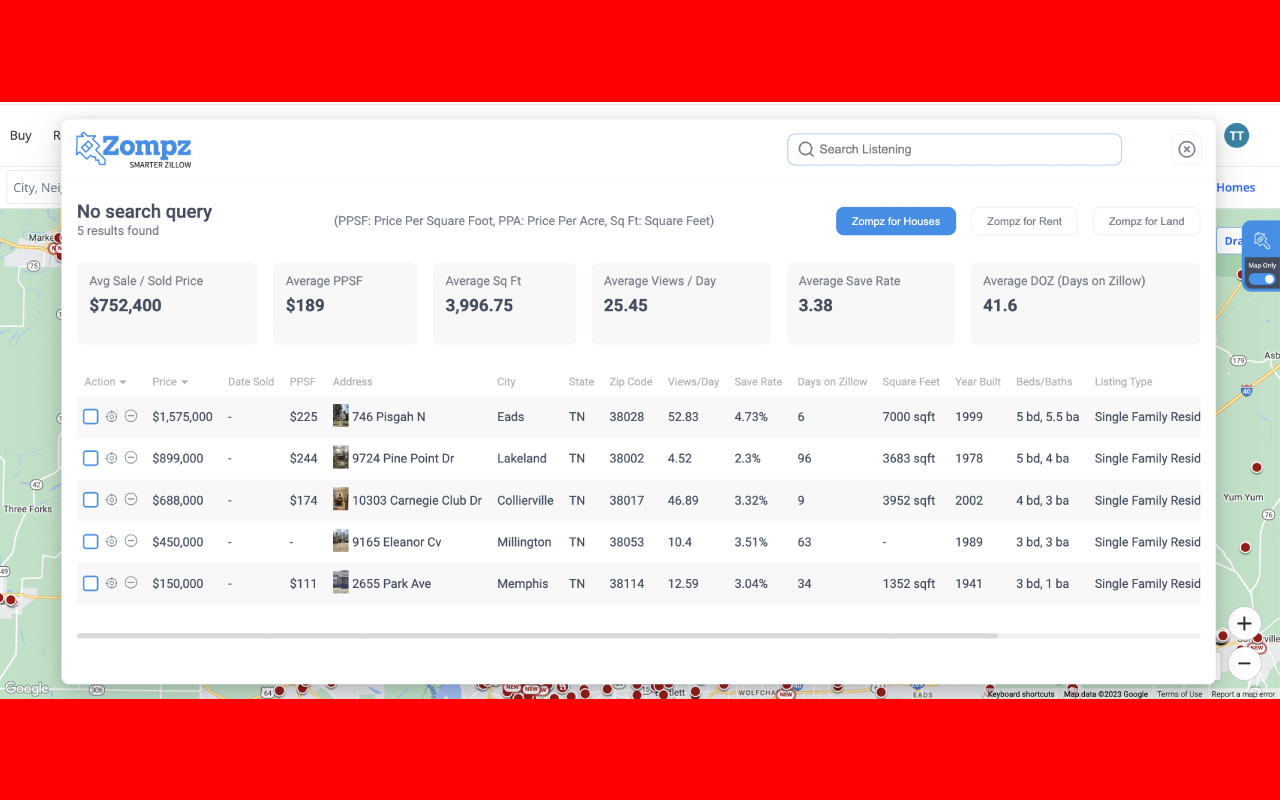Screen dimensions: 1280x800
Task: Select the checkbox for 746 Pisgah N
Action: 90,417
